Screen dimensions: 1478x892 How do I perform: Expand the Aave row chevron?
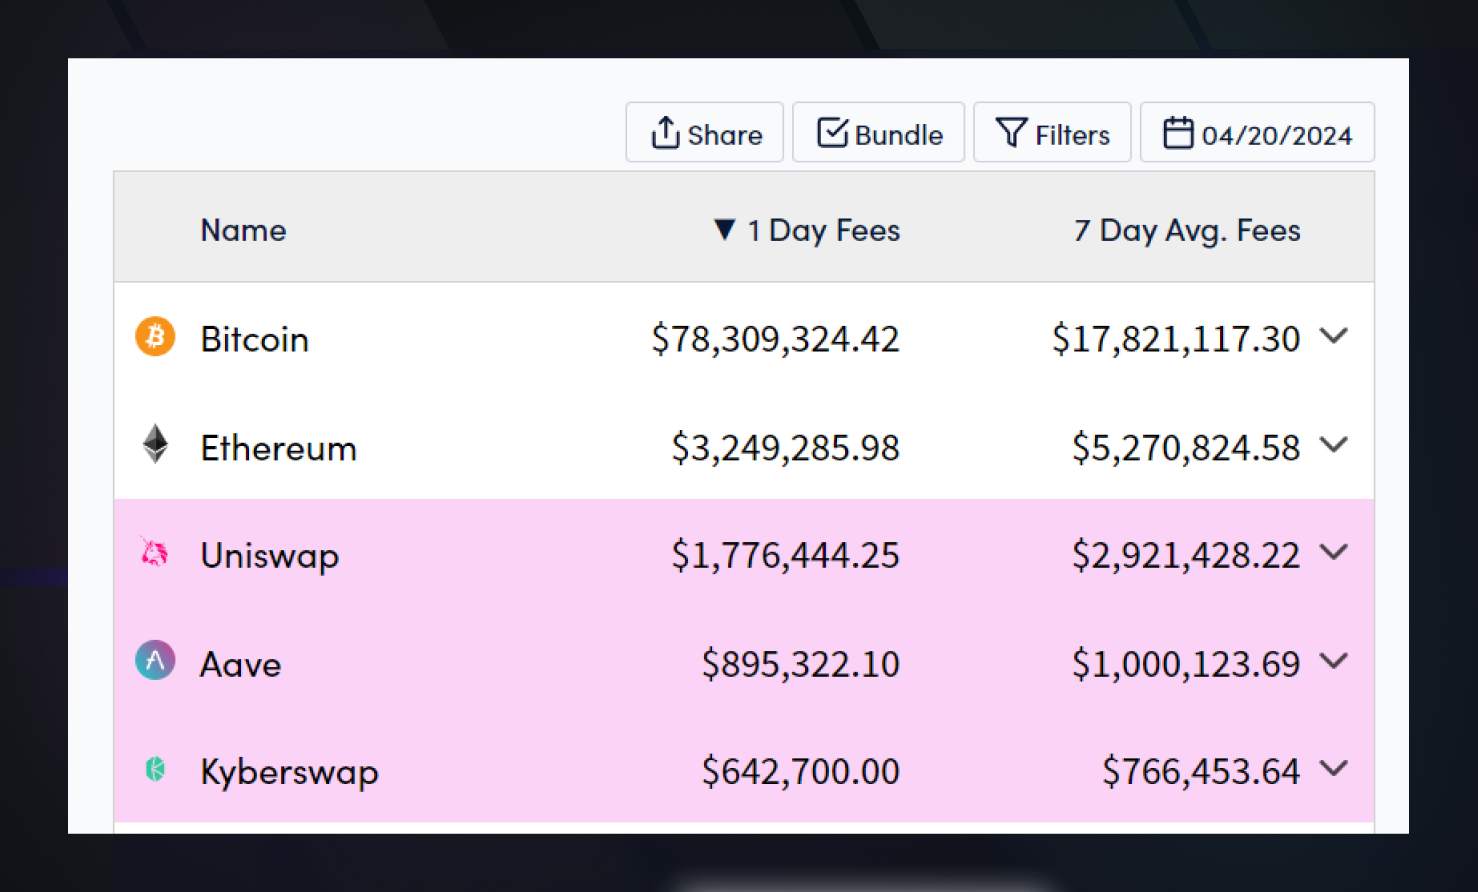[x=1334, y=660]
